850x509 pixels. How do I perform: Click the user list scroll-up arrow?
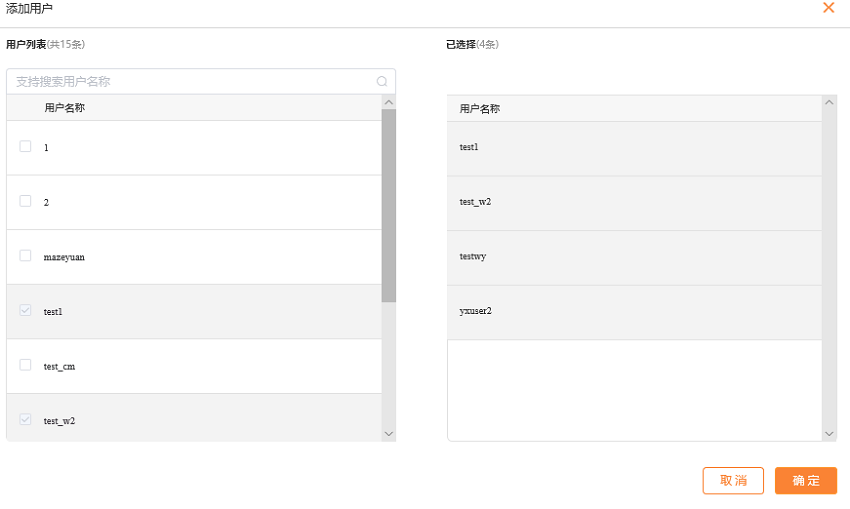coord(389,102)
